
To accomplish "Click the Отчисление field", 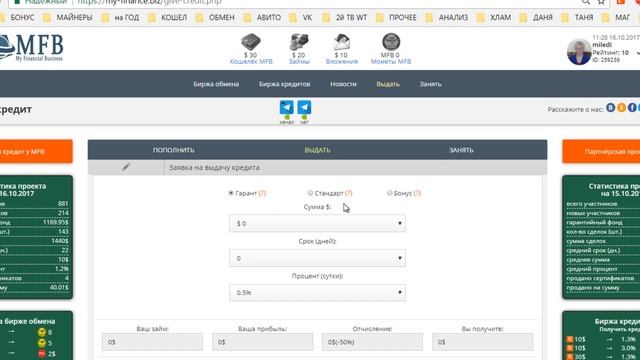I will 372,342.
